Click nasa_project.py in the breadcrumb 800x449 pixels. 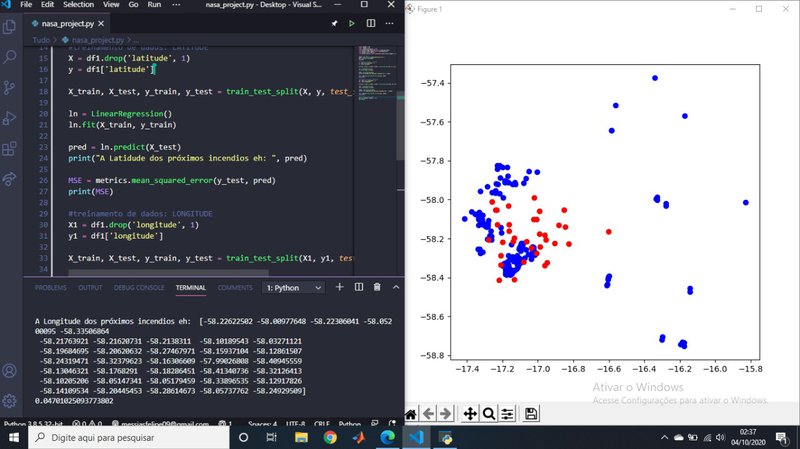97,40
